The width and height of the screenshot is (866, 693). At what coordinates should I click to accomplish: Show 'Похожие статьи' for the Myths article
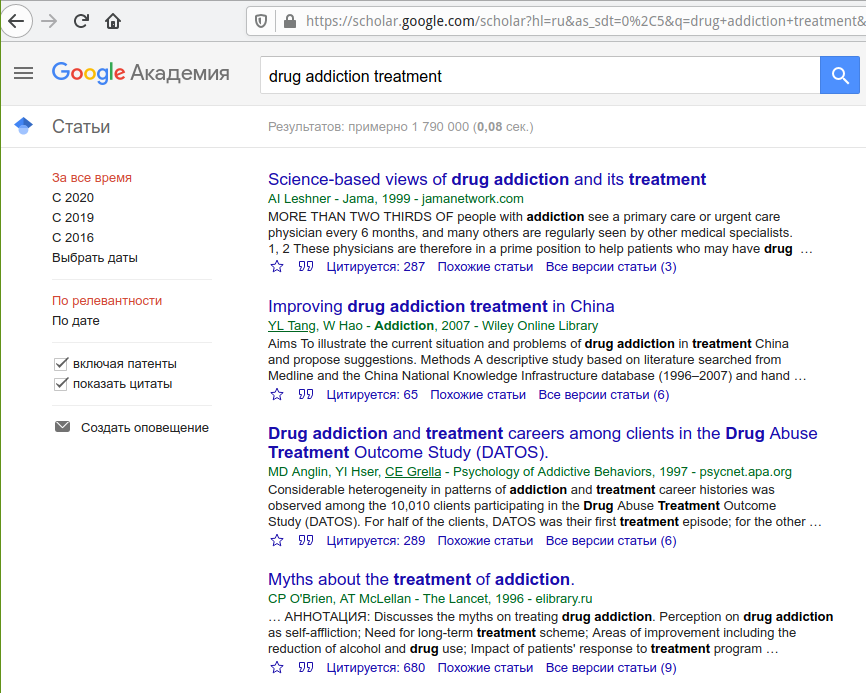[x=485, y=668]
